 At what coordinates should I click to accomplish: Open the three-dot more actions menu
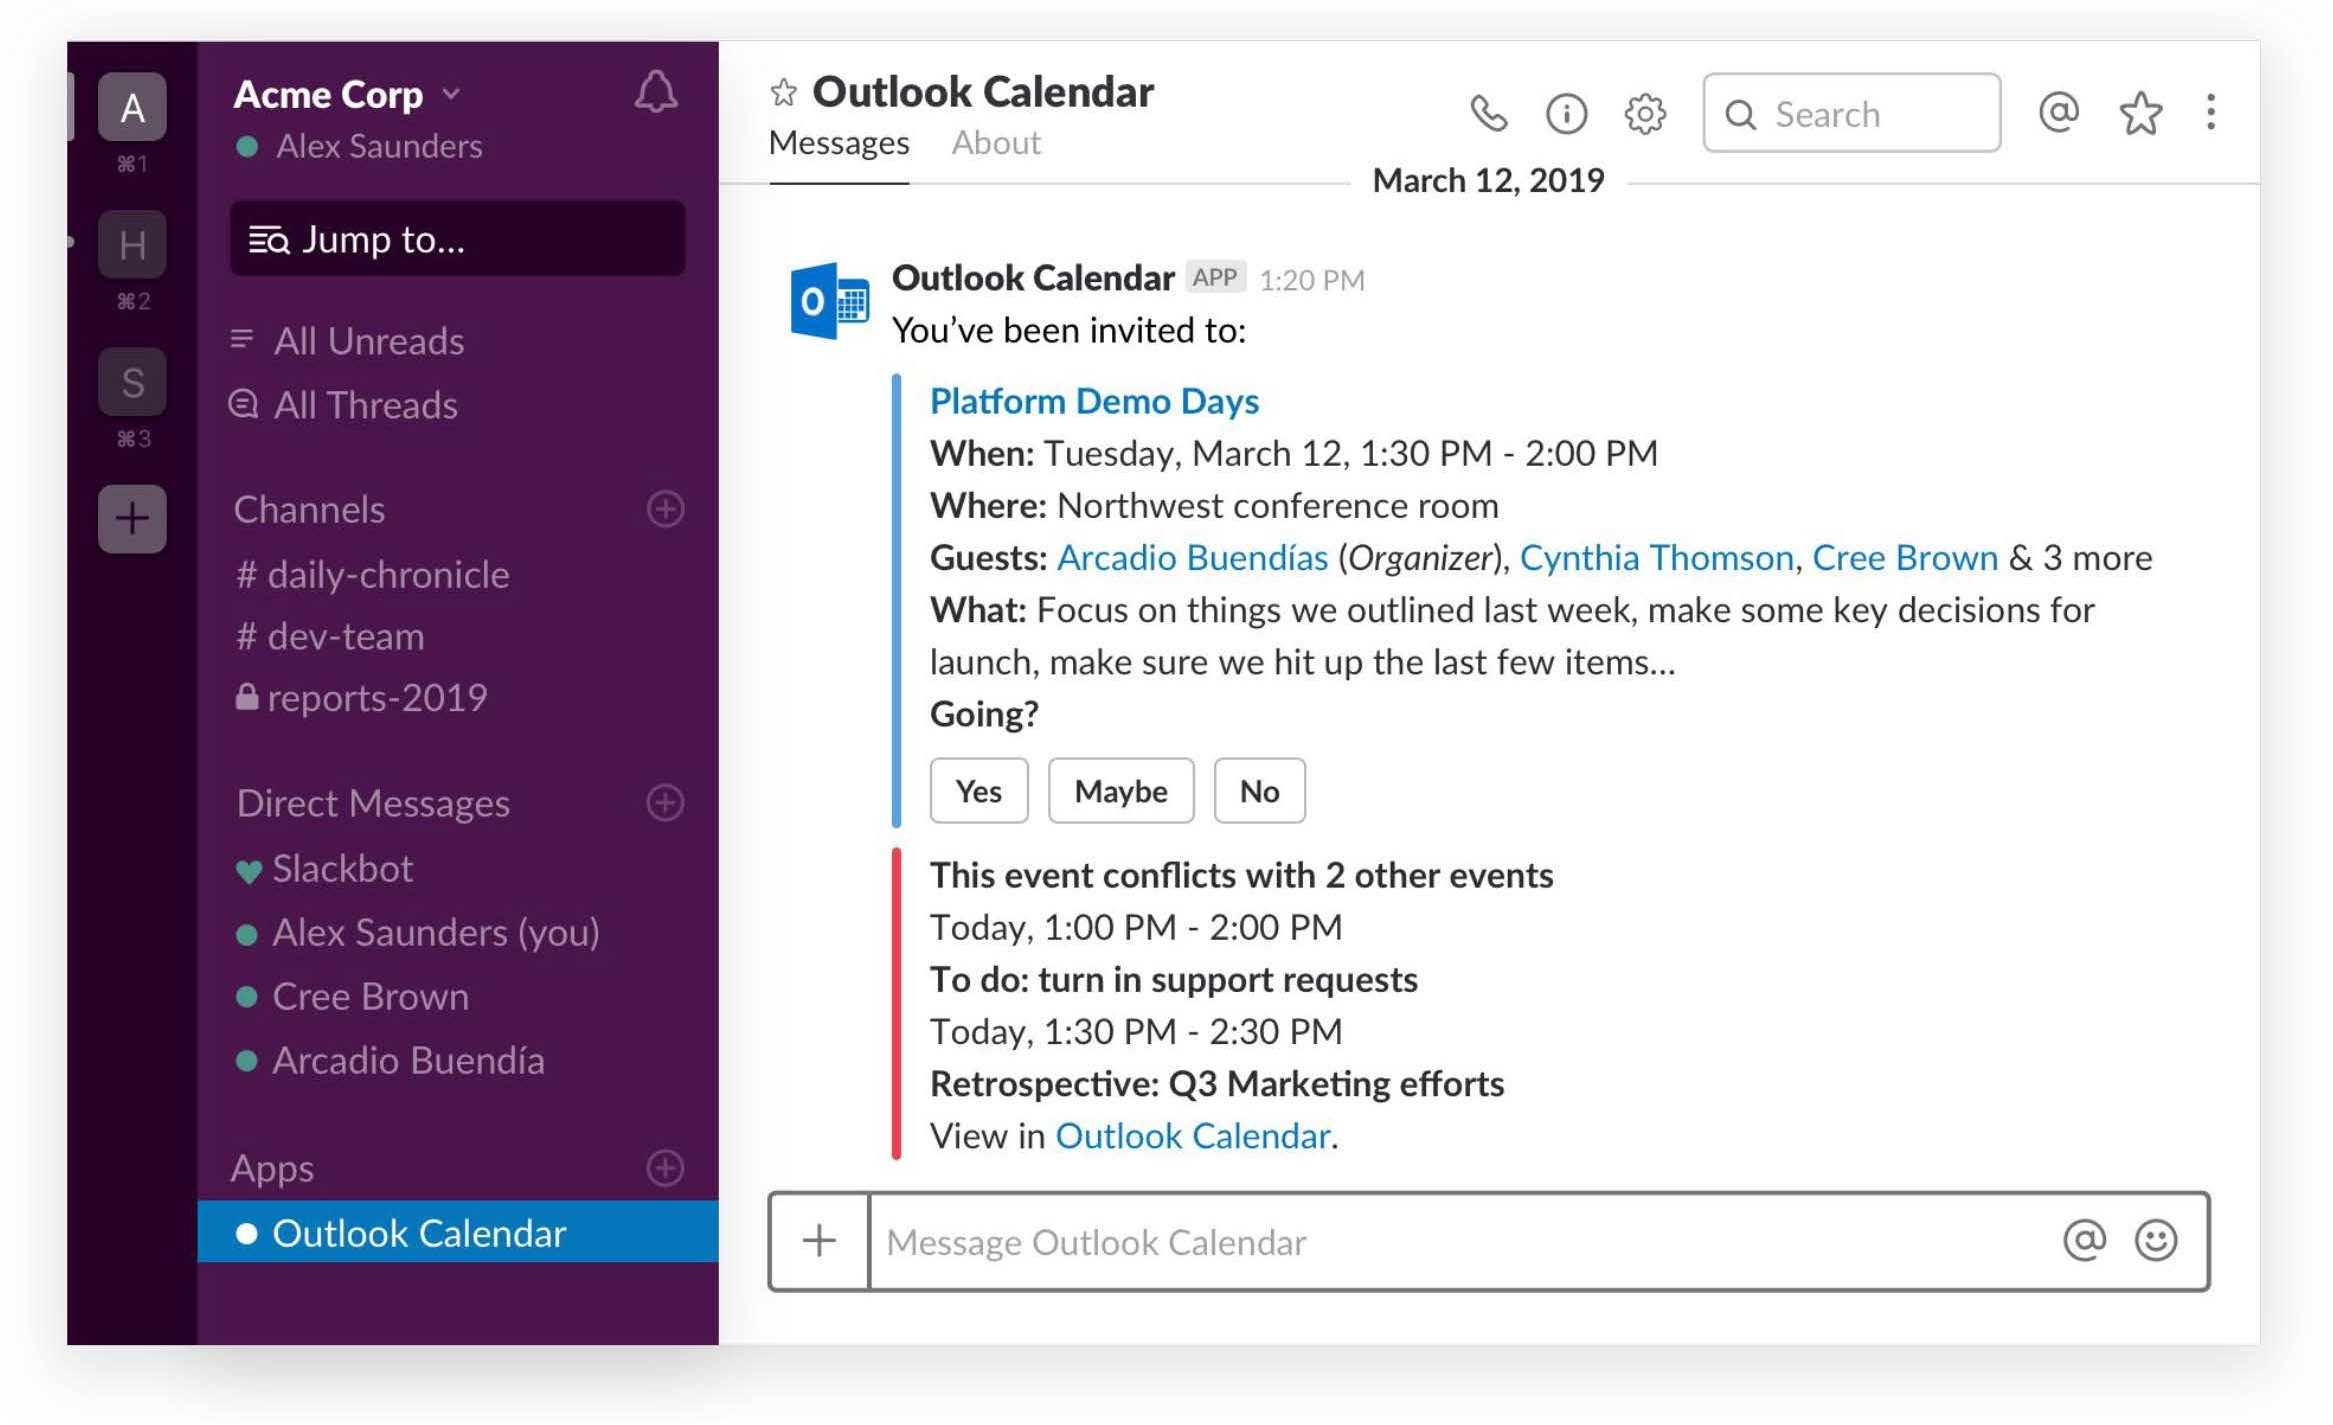2211,112
